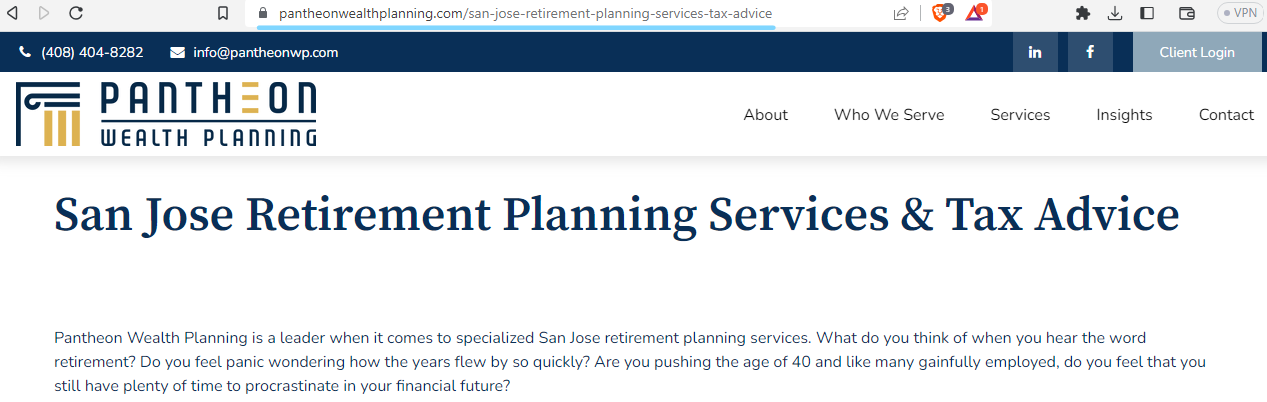Click the Client Login button
The image size is (1267, 402).
coord(1197,52)
